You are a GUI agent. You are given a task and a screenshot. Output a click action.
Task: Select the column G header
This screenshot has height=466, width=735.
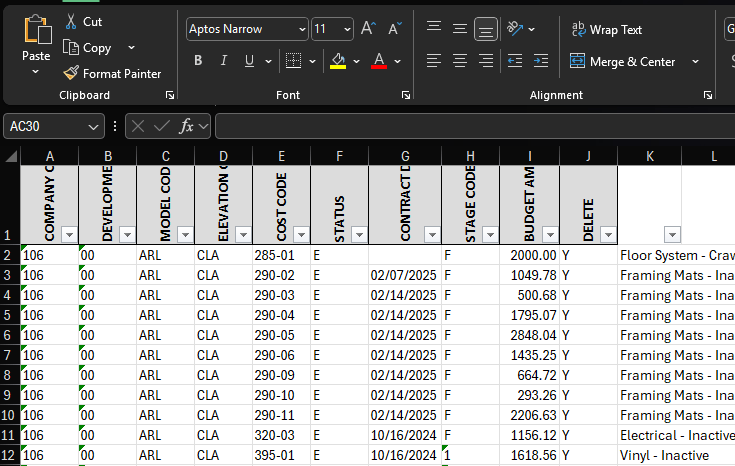(405, 156)
